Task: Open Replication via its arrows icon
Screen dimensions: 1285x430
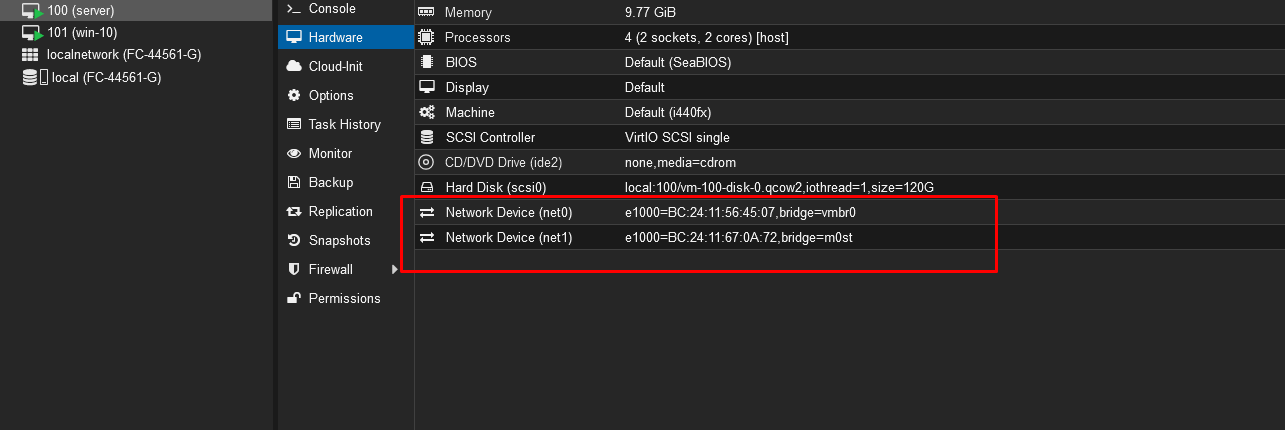Action: click(x=294, y=212)
